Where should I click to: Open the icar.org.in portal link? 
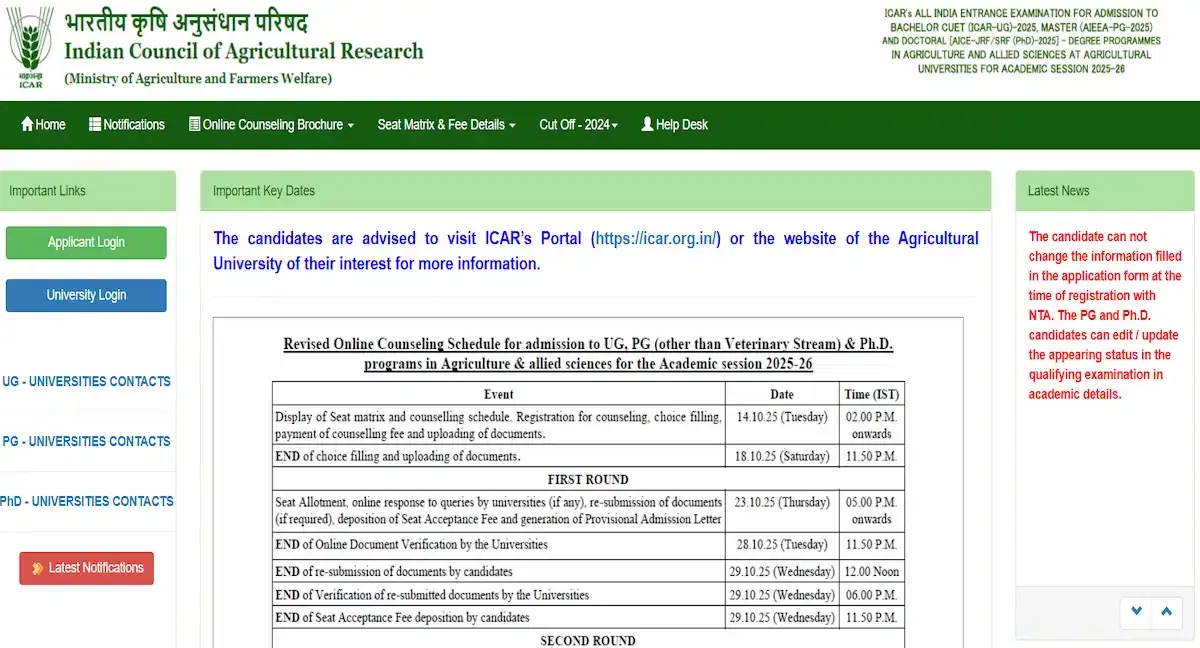[x=657, y=238]
